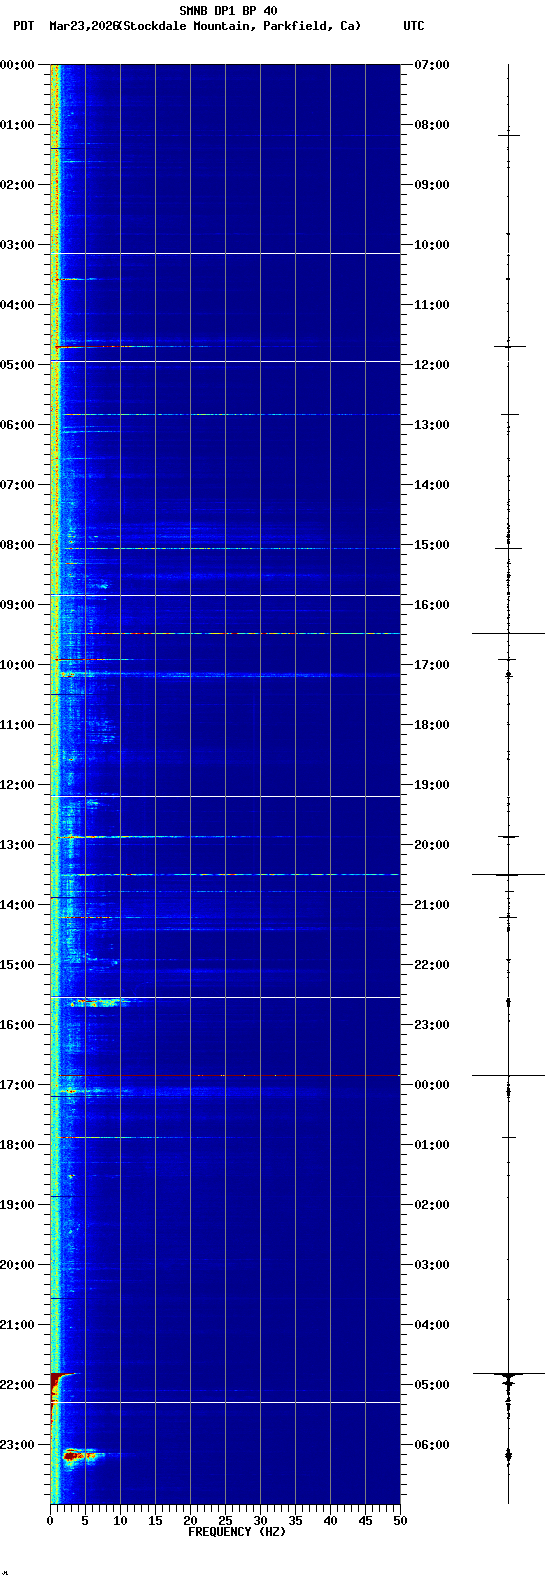Screen dimensions: 552x1584
Task: Click the UTC time label "19:00"
Action: click(432, 785)
